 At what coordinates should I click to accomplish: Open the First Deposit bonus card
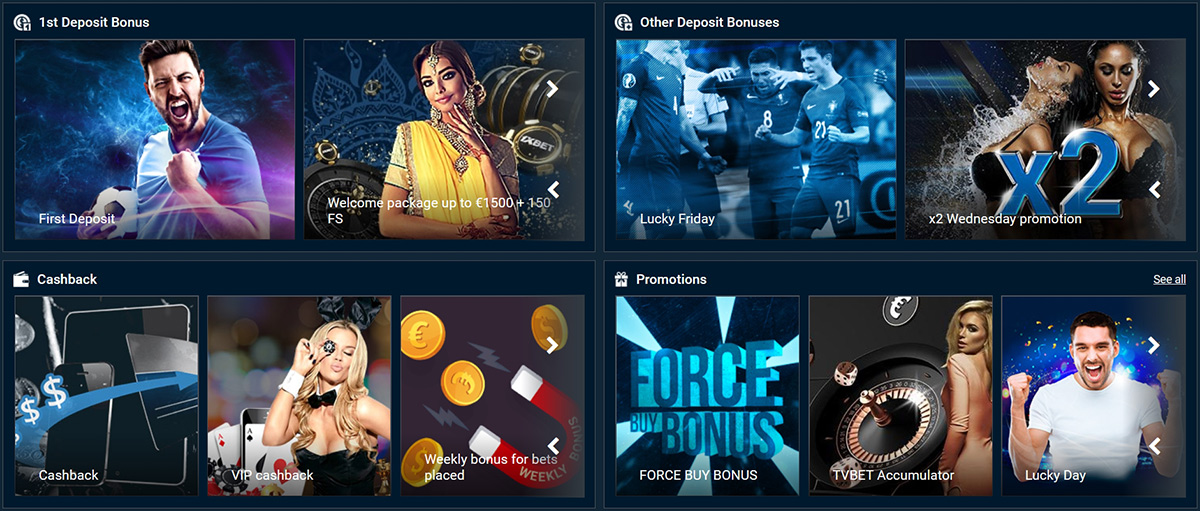click(x=155, y=139)
